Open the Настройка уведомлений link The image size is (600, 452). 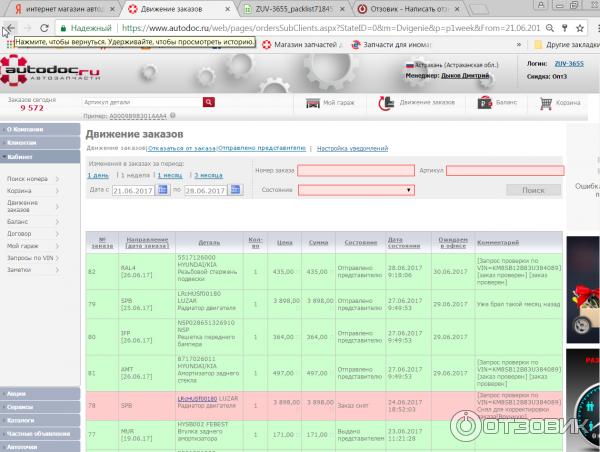352,148
